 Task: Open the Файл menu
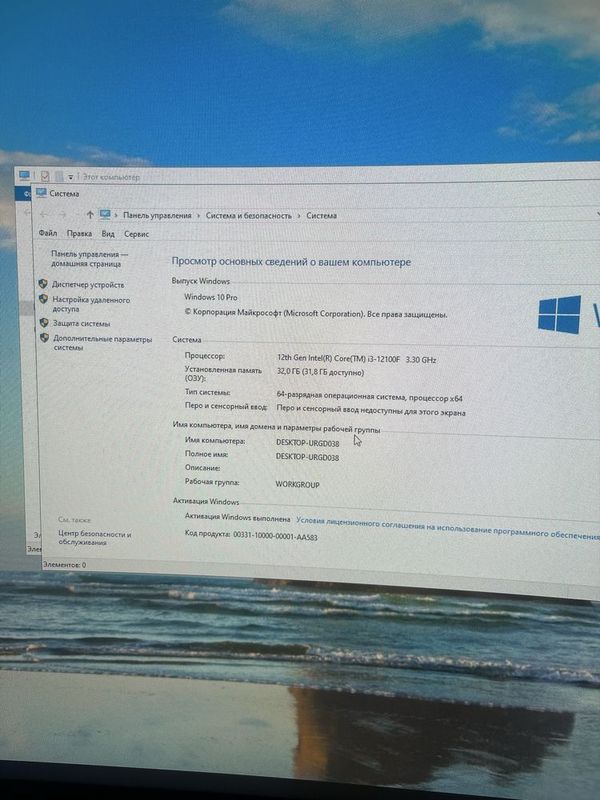coord(48,234)
